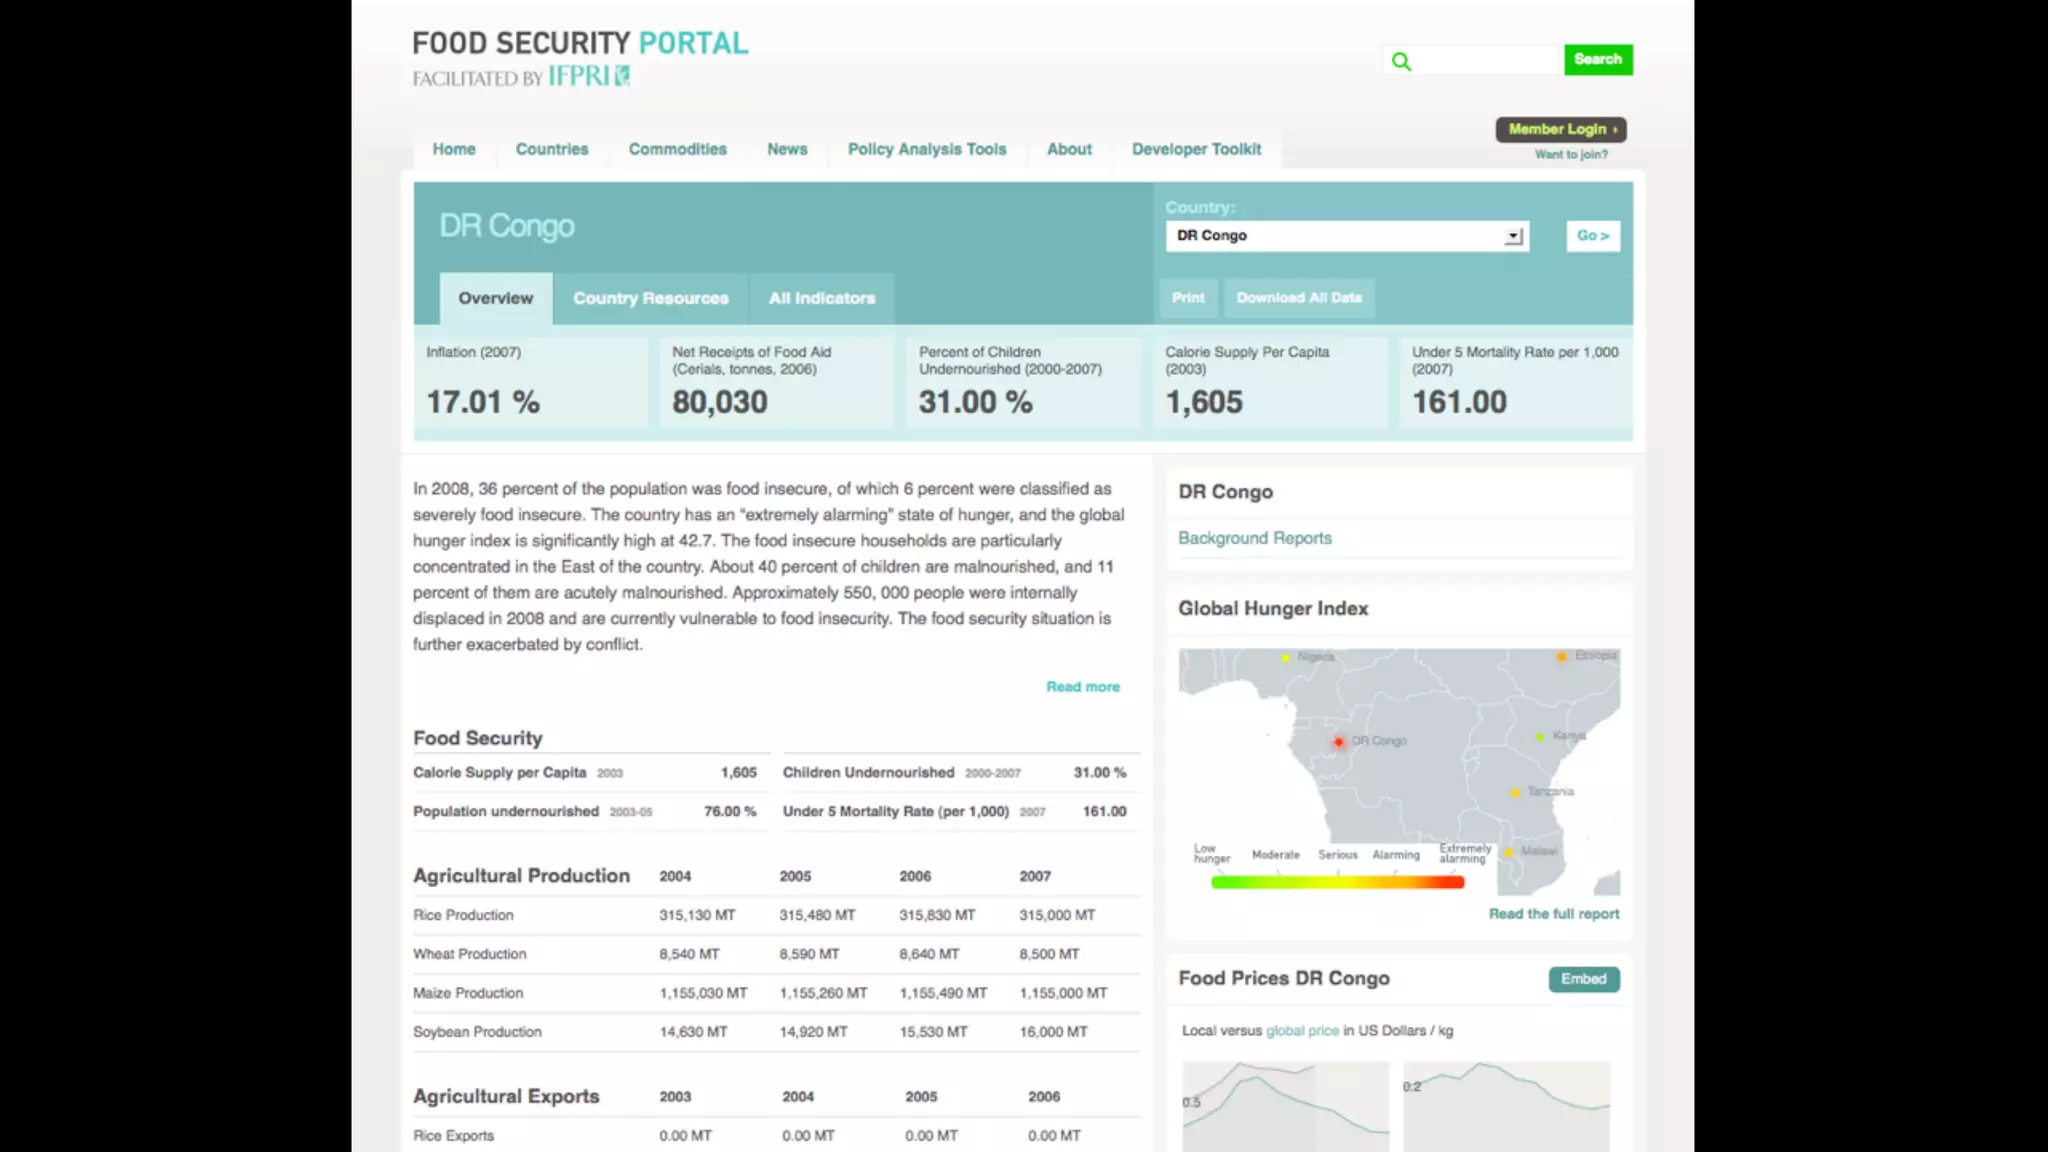The width and height of the screenshot is (2048, 1152).
Task: Click the green magnifier search icon
Action: coord(1401,62)
